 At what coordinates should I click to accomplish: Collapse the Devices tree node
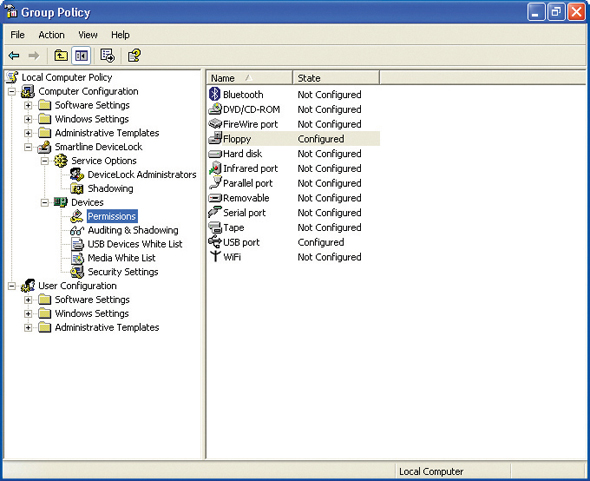click(45, 202)
